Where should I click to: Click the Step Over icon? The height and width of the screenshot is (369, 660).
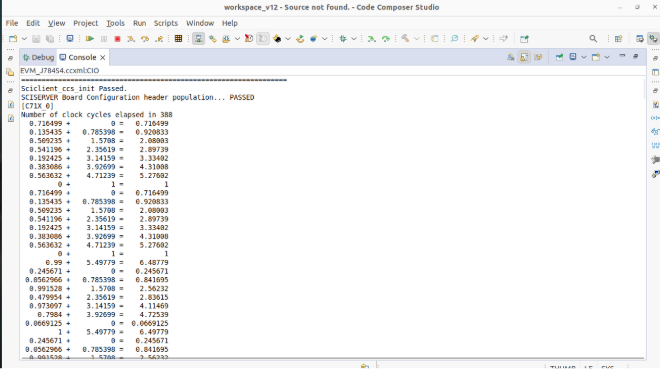pos(145,39)
